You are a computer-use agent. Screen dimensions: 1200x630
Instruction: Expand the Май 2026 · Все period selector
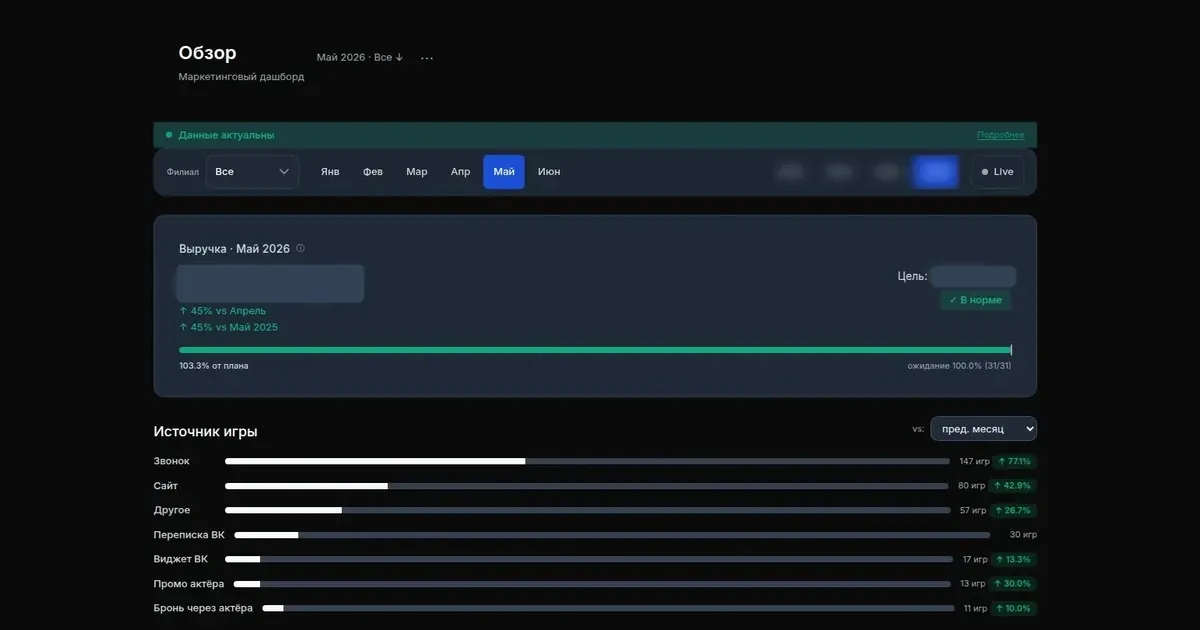pos(360,57)
